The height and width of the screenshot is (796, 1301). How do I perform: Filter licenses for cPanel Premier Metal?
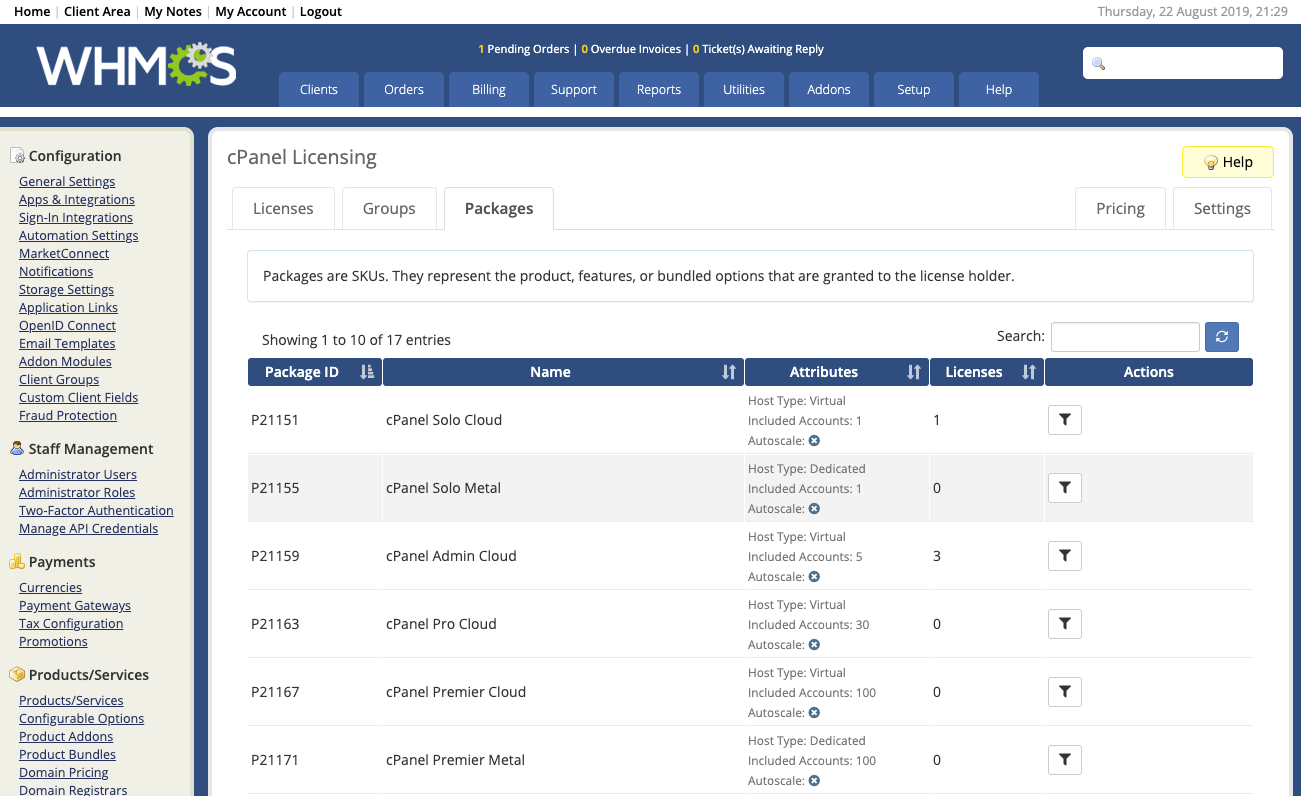point(1065,760)
